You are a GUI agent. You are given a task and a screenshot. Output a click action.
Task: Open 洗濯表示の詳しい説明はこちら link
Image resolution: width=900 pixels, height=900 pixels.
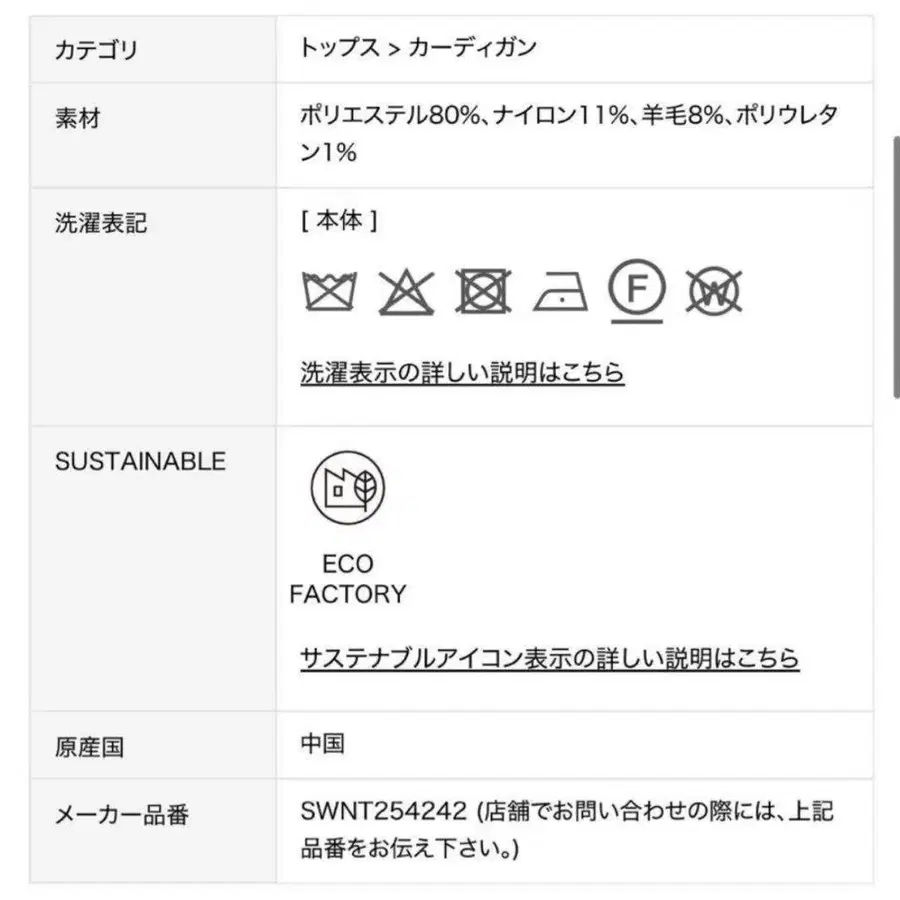(x=462, y=373)
